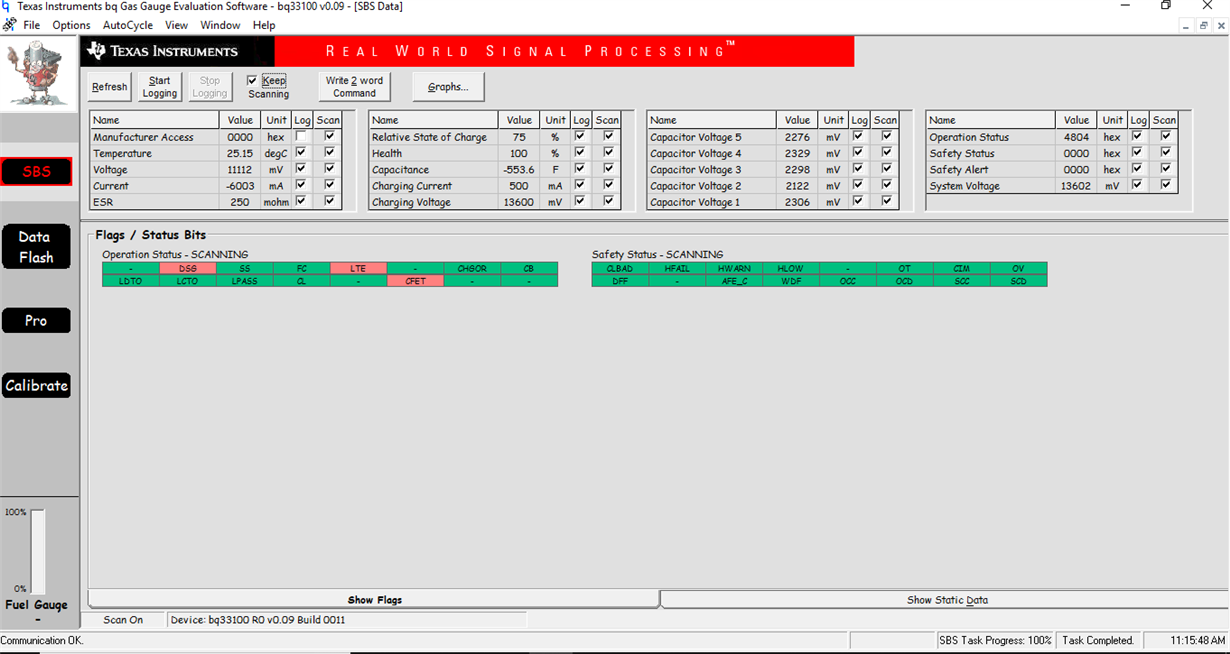Switch to the Show Static Data tab

(946, 600)
